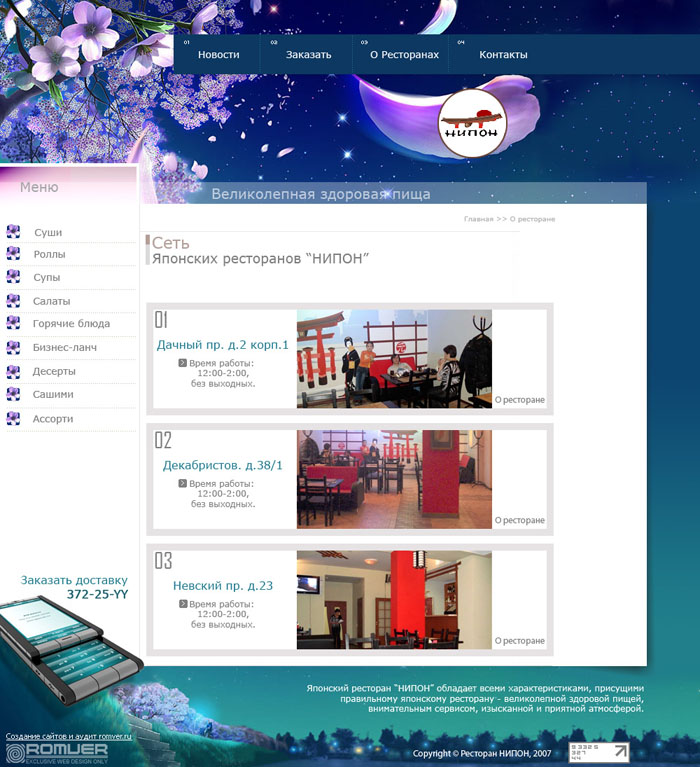Click the 01 number in first card
The height and width of the screenshot is (767, 700).
(x=161, y=320)
